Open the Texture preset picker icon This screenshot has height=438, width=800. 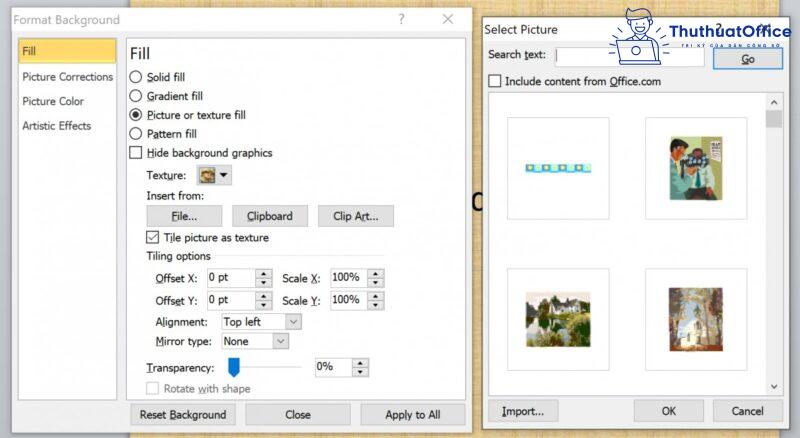pos(214,175)
